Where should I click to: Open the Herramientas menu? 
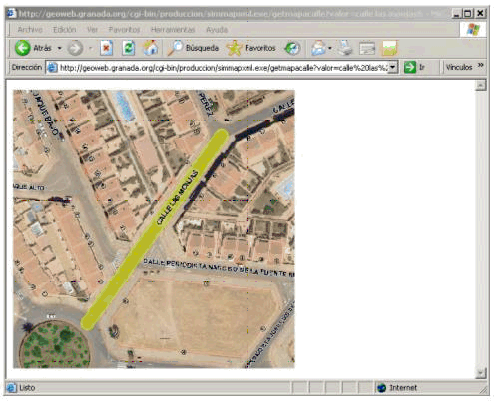173,30
